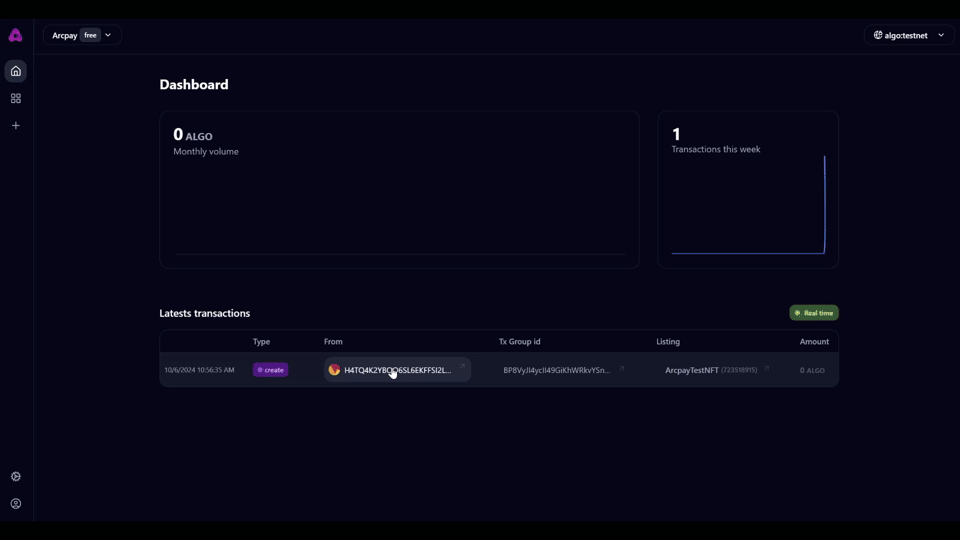The image size is (960, 540).
Task: Open external link arrow beside sender address
Action: coord(462,368)
